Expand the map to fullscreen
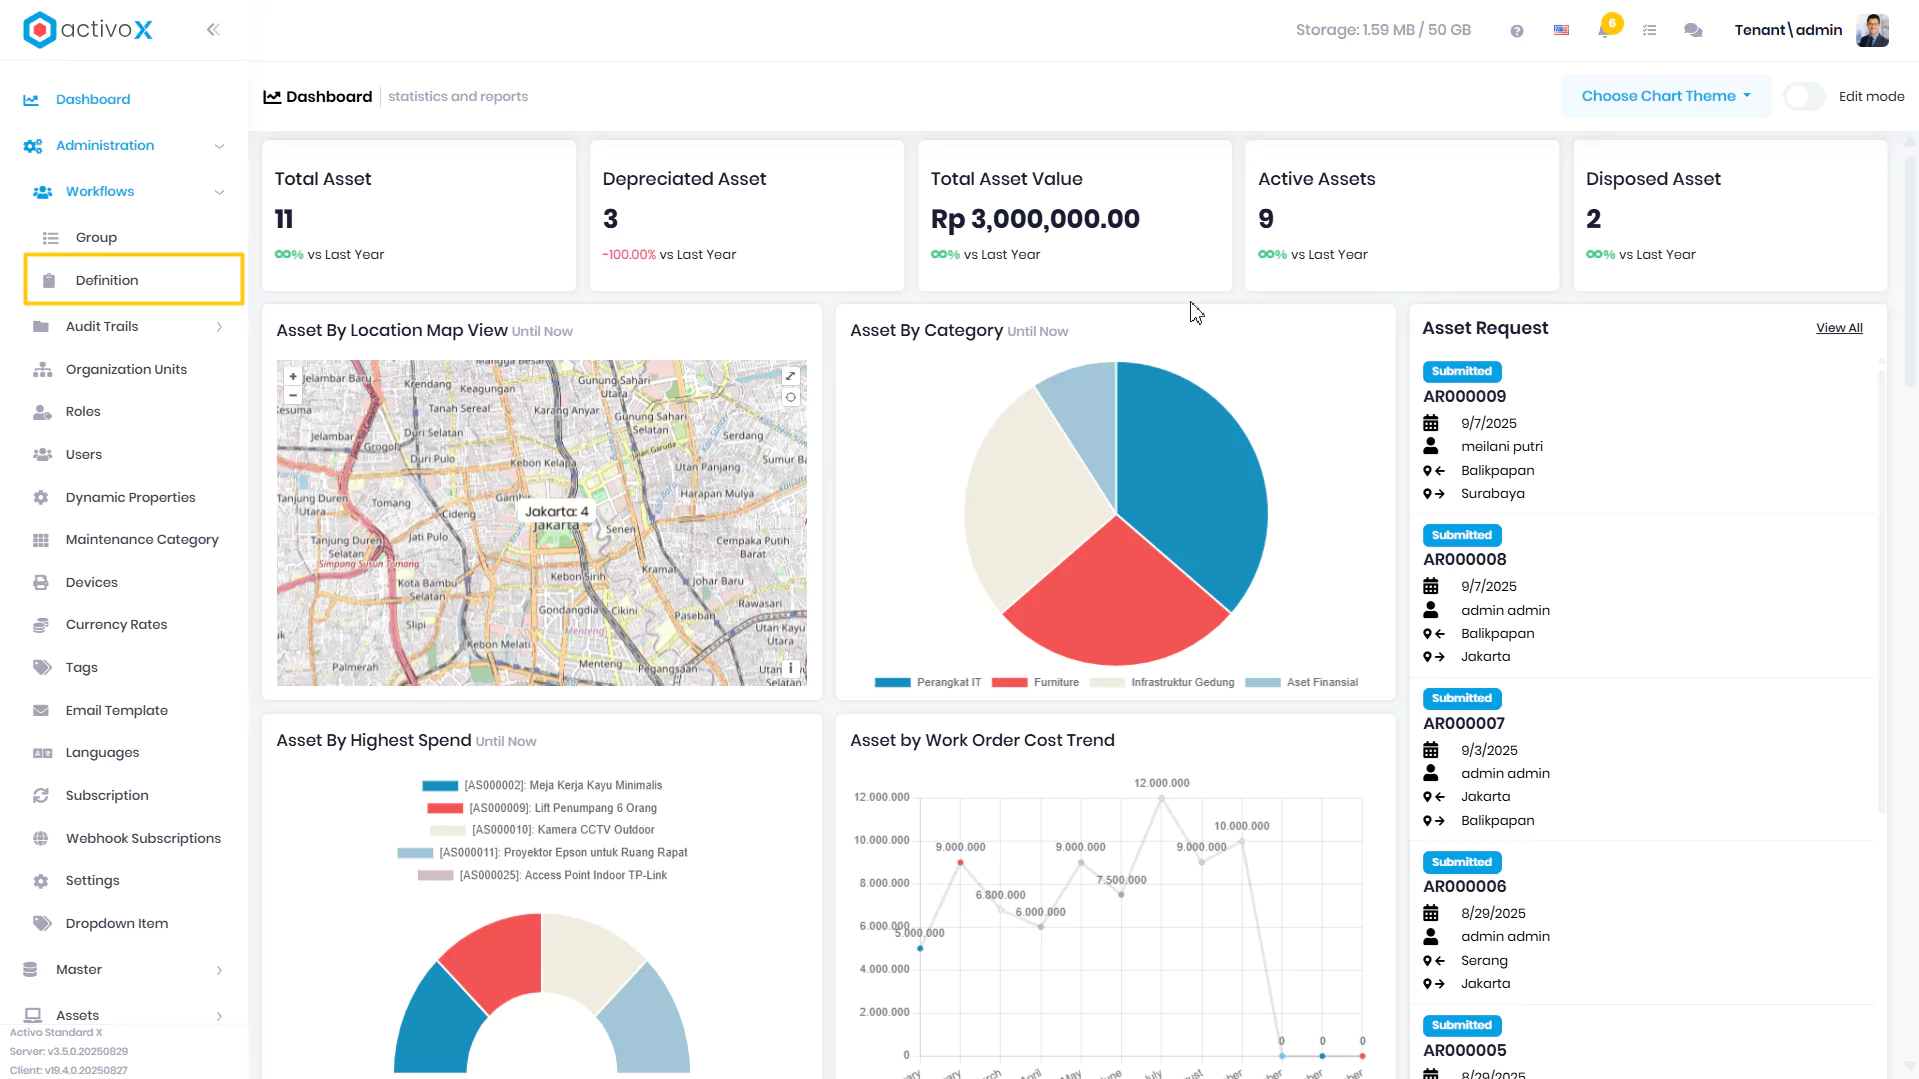Viewport: 1919px width, 1079px height. click(x=790, y=376)
